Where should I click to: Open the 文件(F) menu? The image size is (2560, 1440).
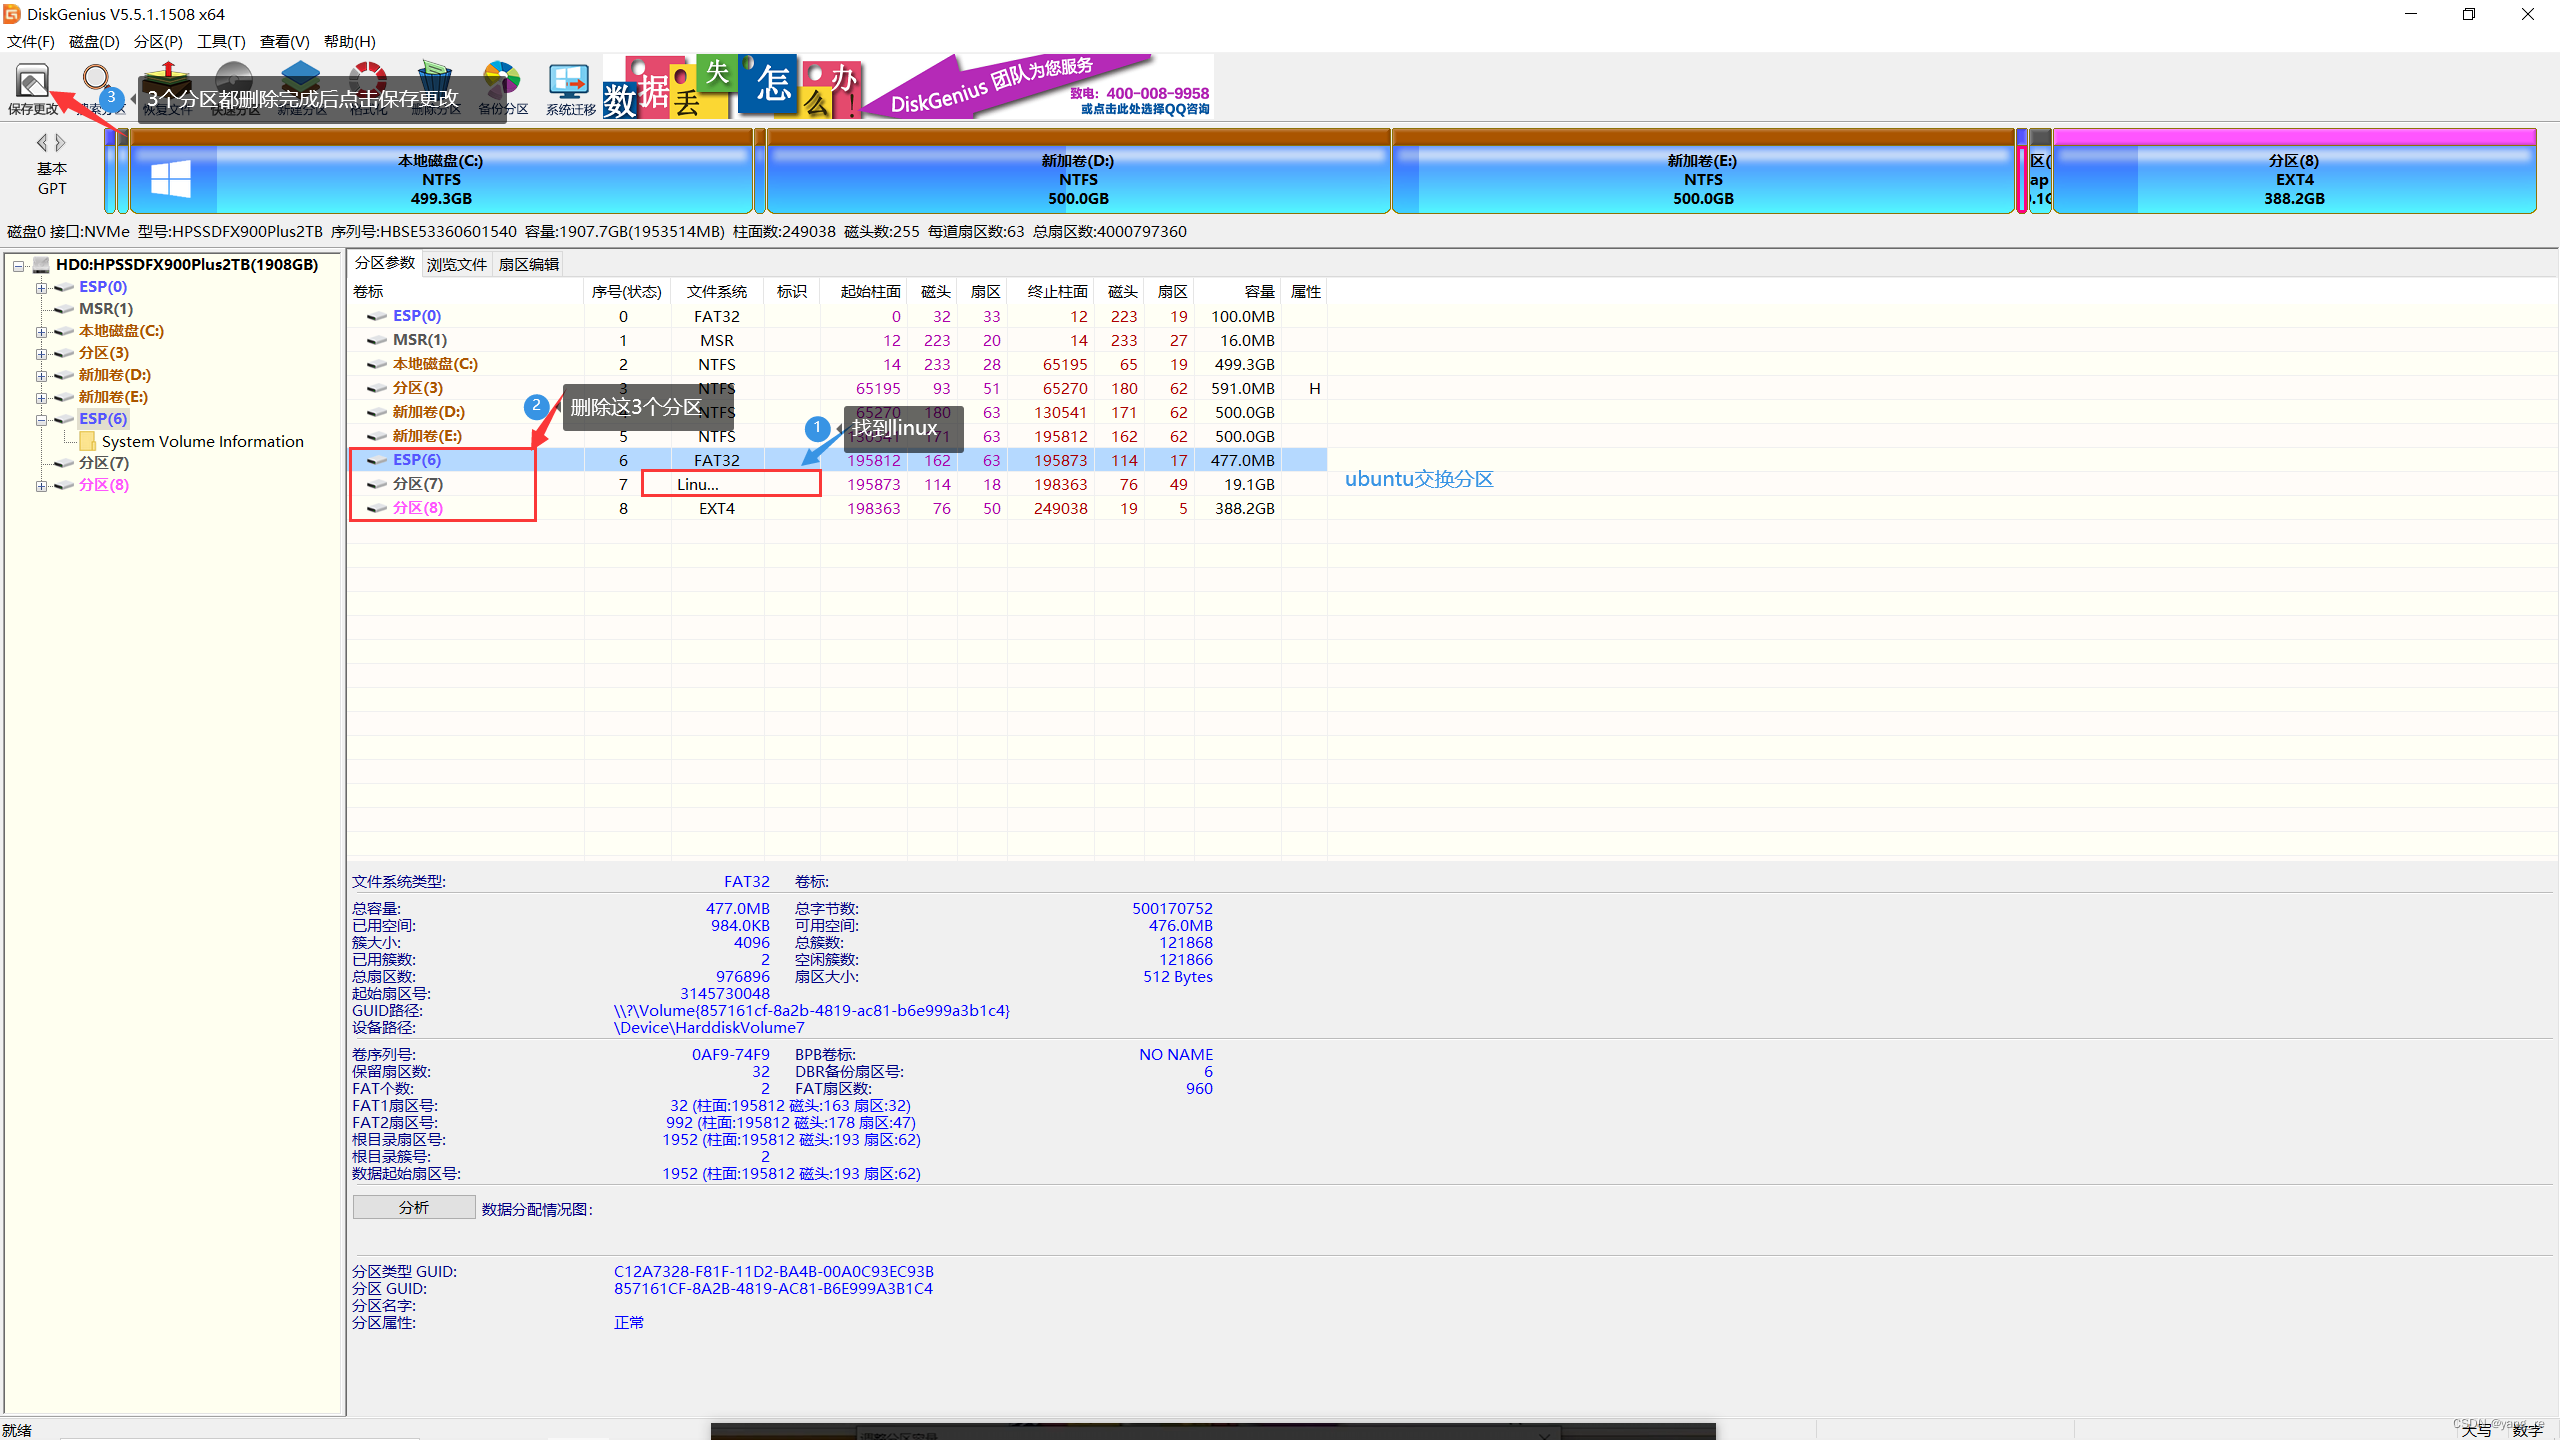(30, 41)
